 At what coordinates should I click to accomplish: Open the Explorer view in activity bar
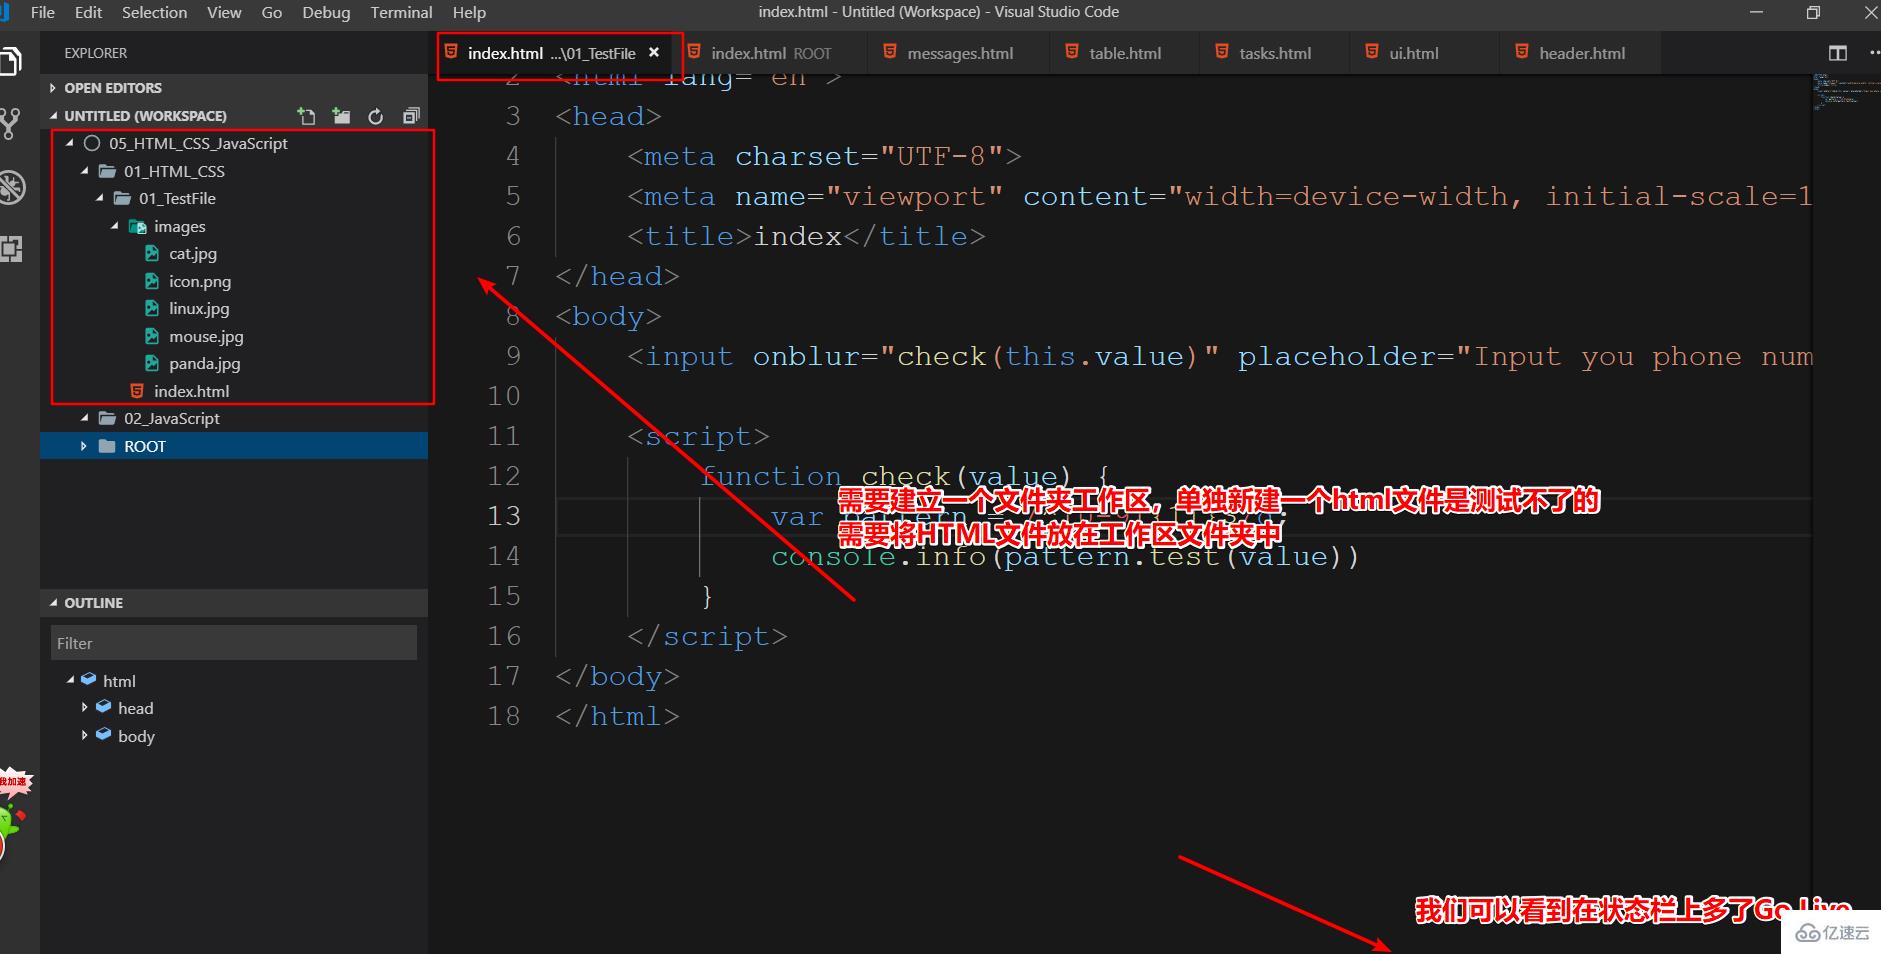tap(10, 61)
